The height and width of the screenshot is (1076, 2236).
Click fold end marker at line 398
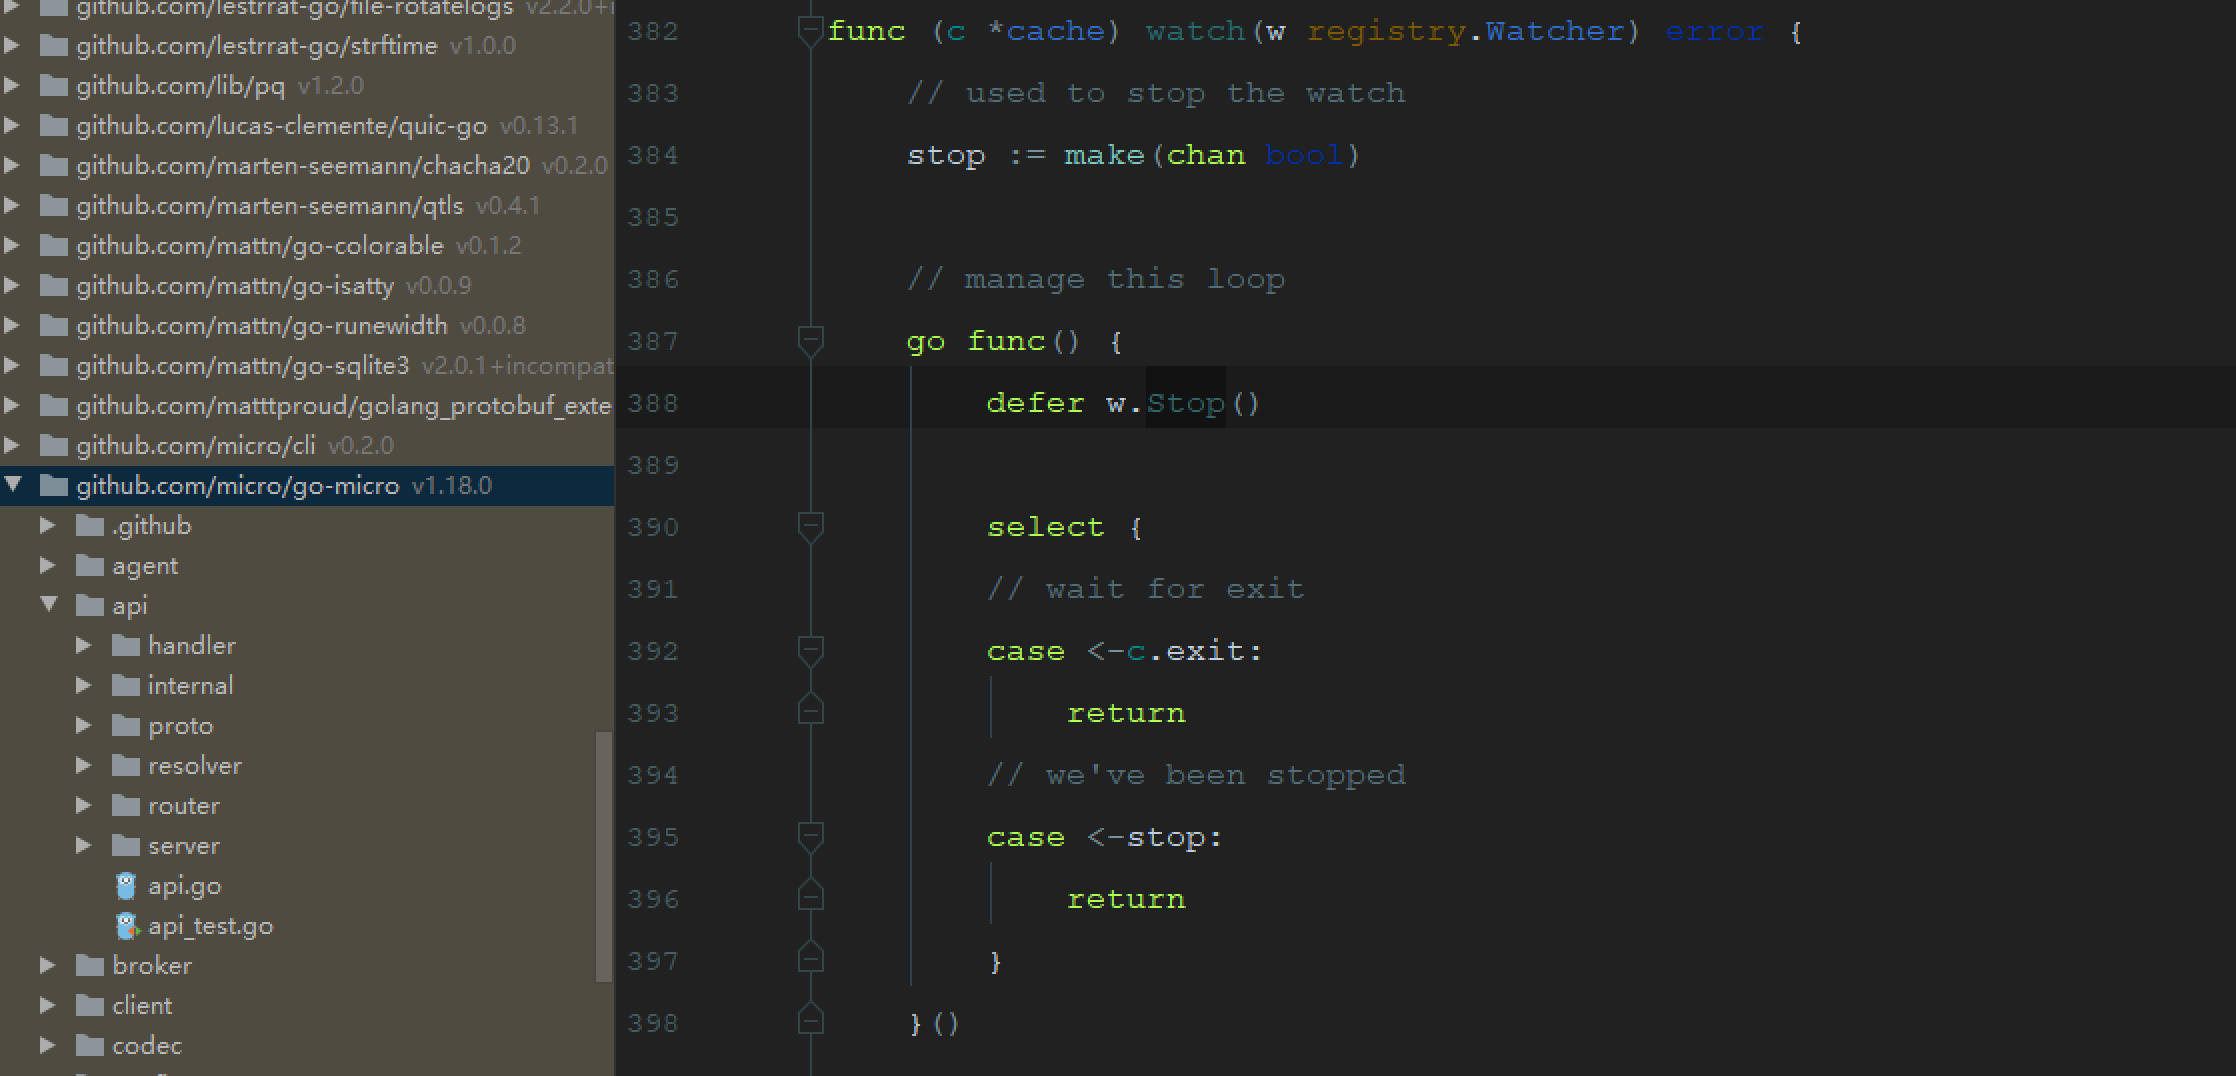click(x=811, y=1018)
